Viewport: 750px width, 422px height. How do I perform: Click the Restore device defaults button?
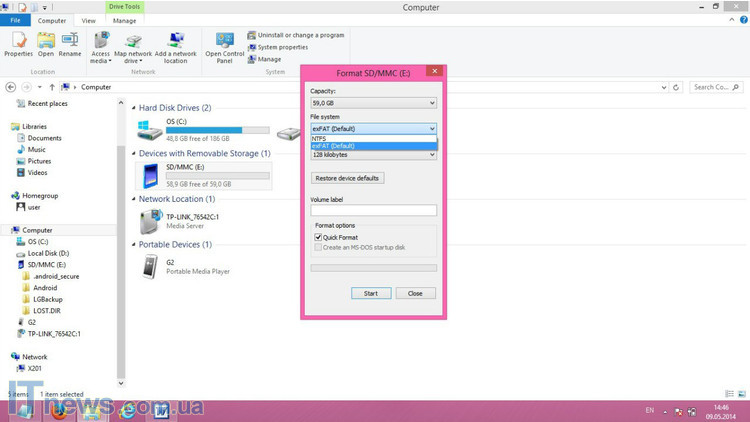(347, 178)
